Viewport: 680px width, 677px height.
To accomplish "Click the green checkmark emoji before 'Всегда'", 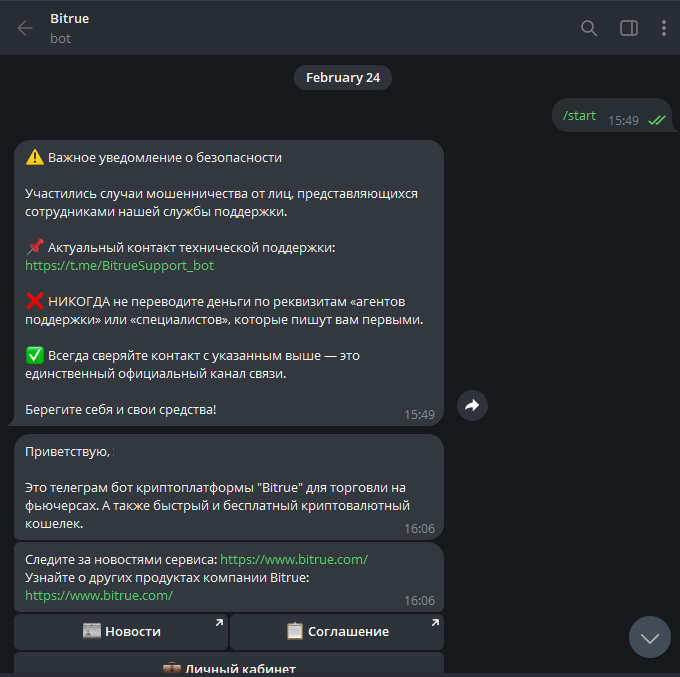I will click(x=35, y=355).
